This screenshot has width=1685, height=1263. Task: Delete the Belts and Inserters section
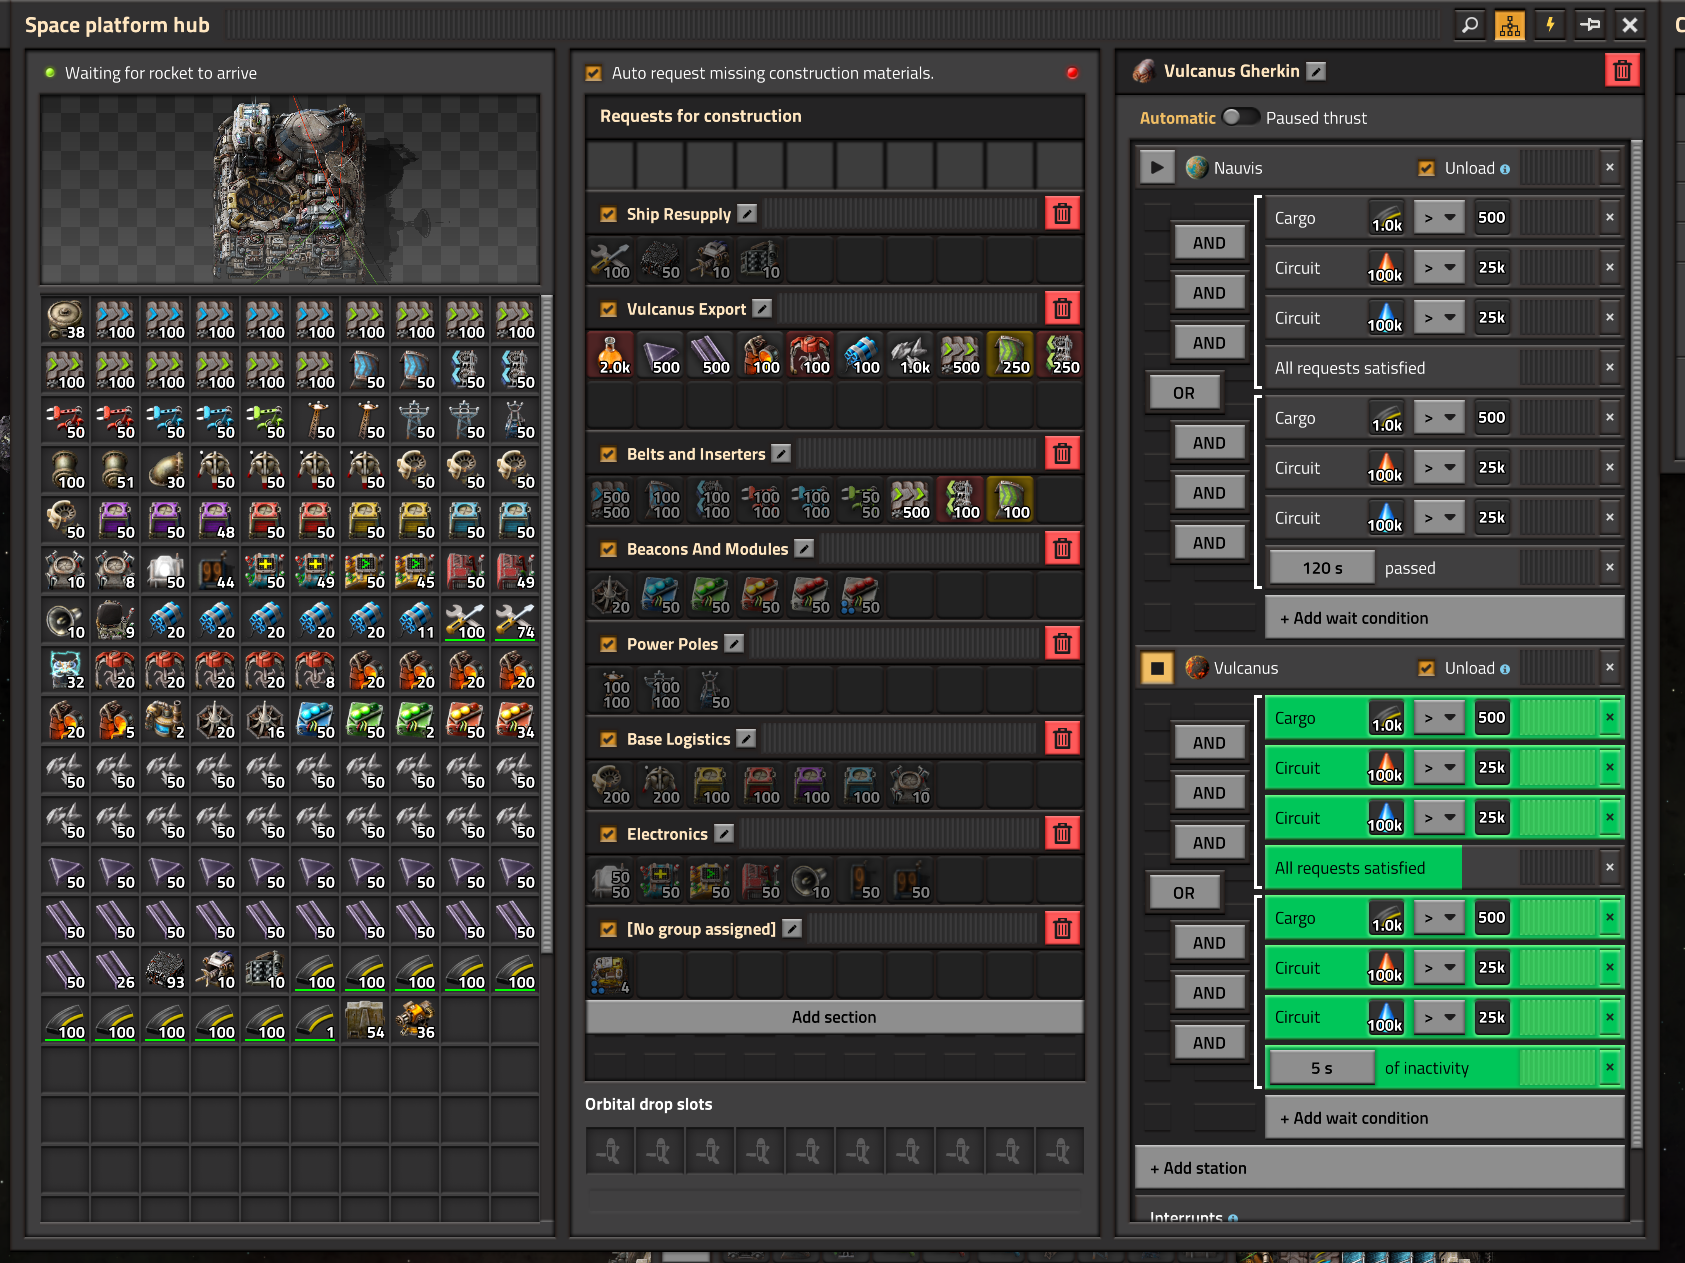tap(1062, 454)
